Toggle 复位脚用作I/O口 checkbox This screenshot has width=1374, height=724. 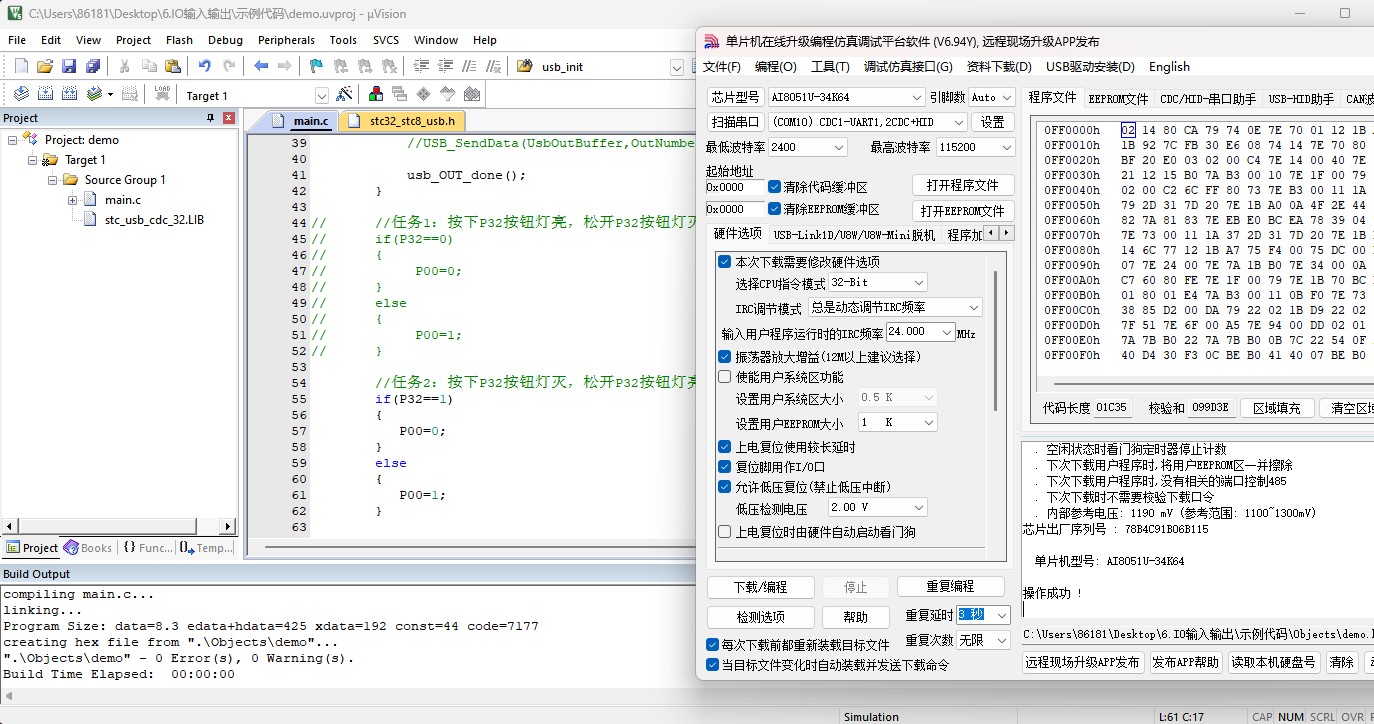(725, 467)
